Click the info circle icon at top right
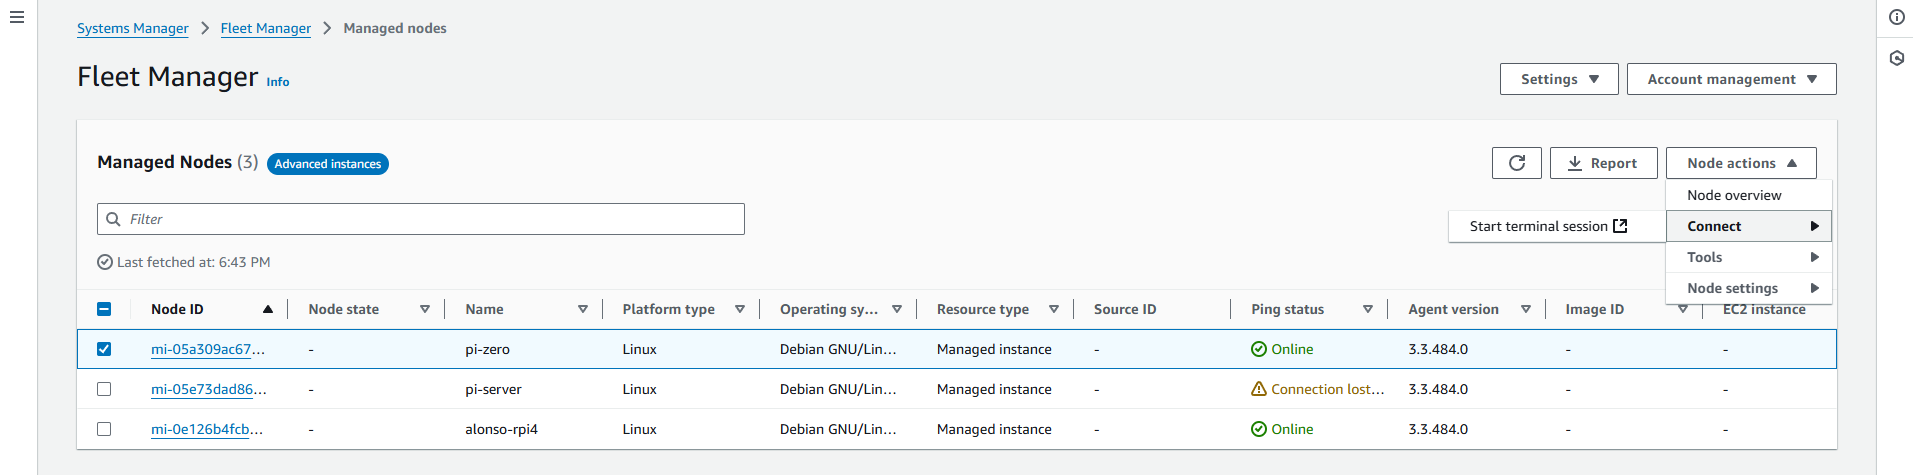1913x475 pixels. pyautogui.click(x=1896, y=17)
